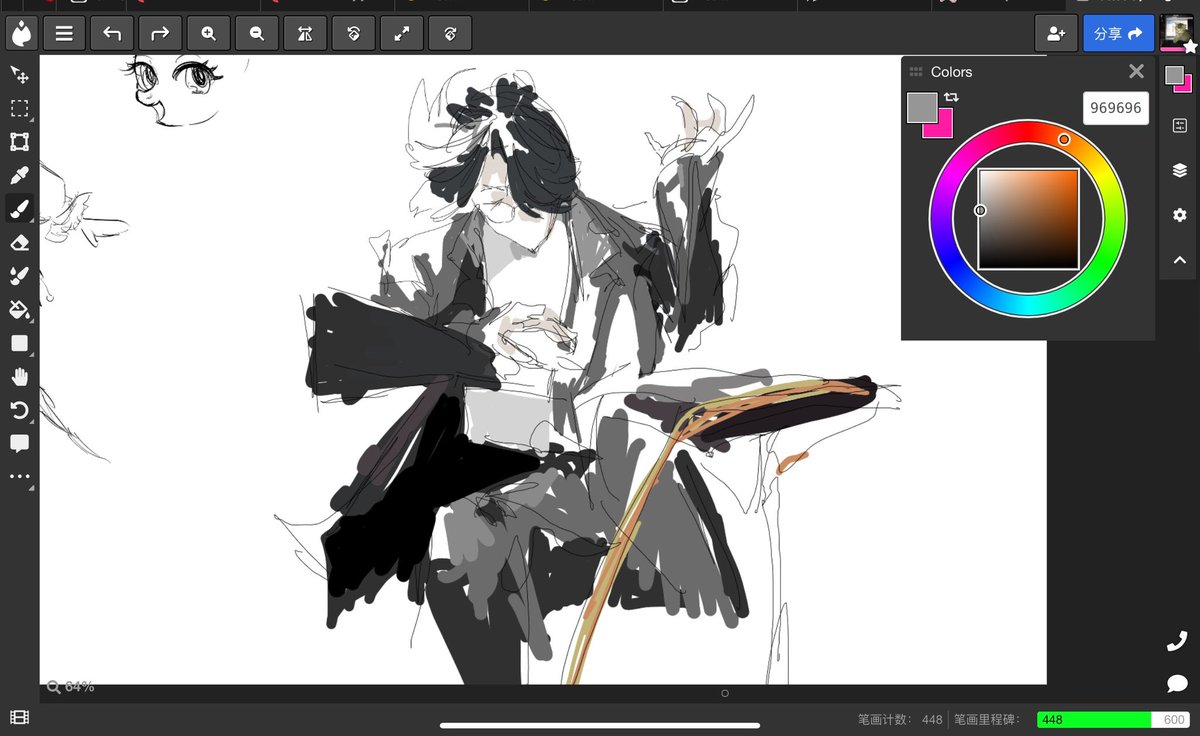Select the Eyedropper tool

19,175
